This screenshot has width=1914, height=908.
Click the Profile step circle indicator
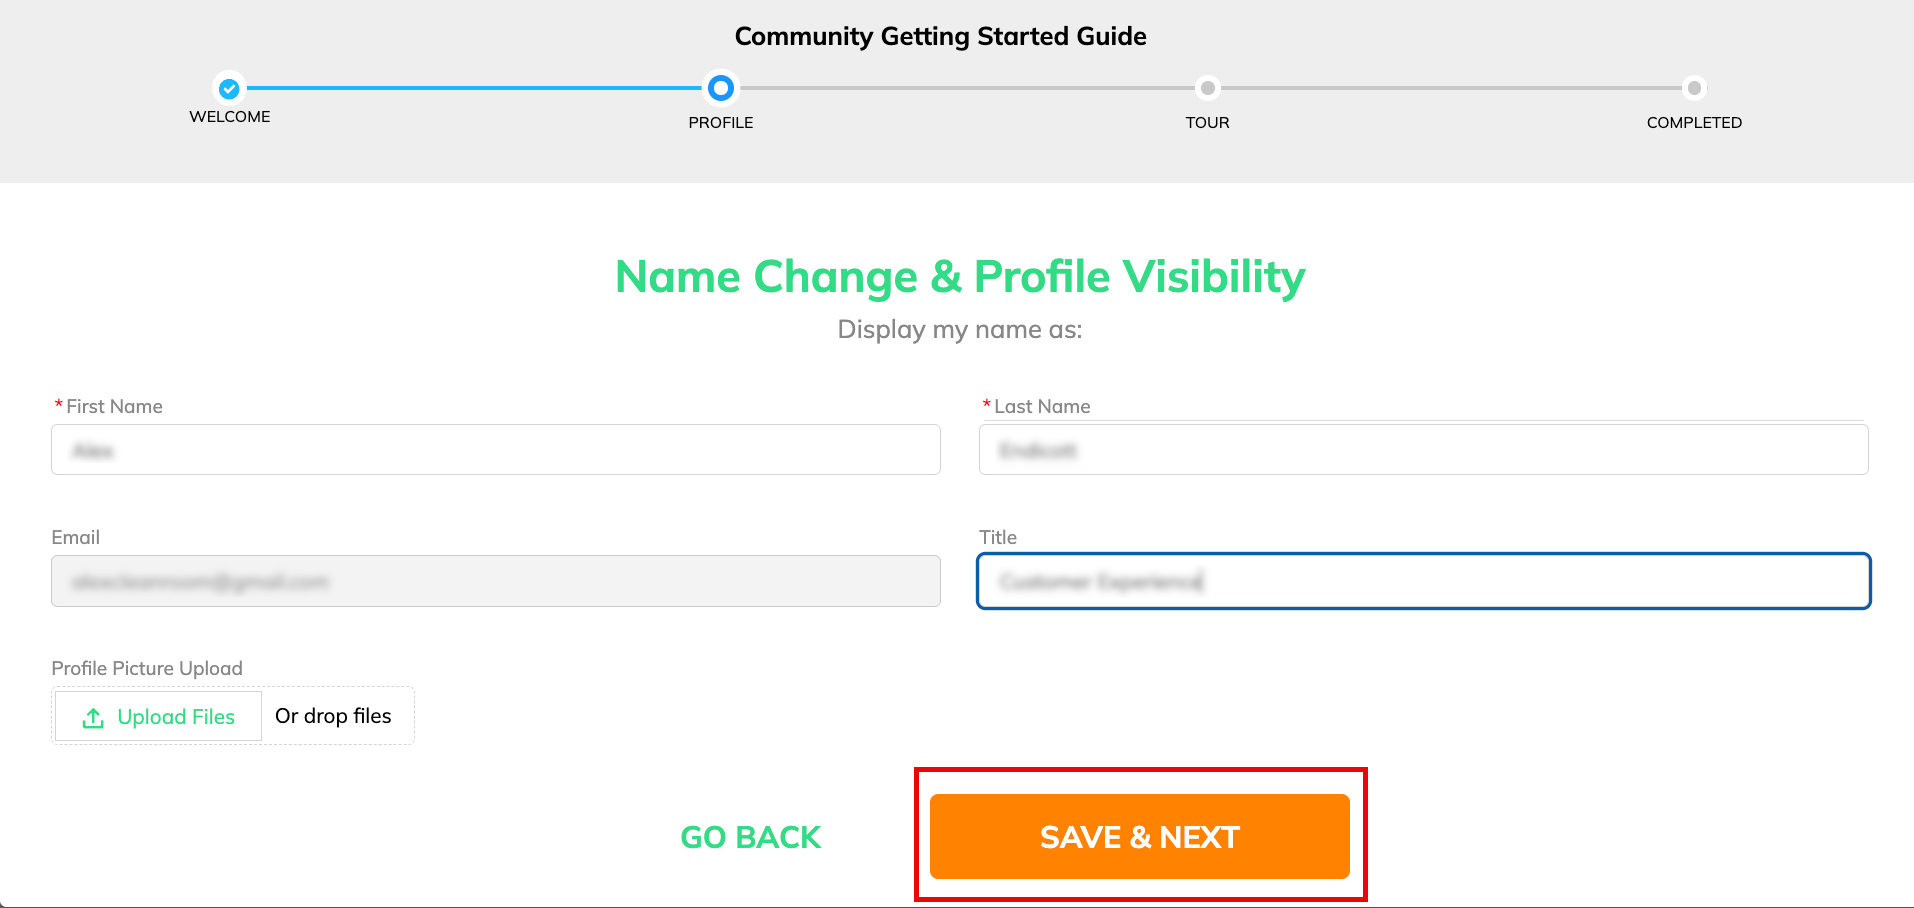coord(720,88)
